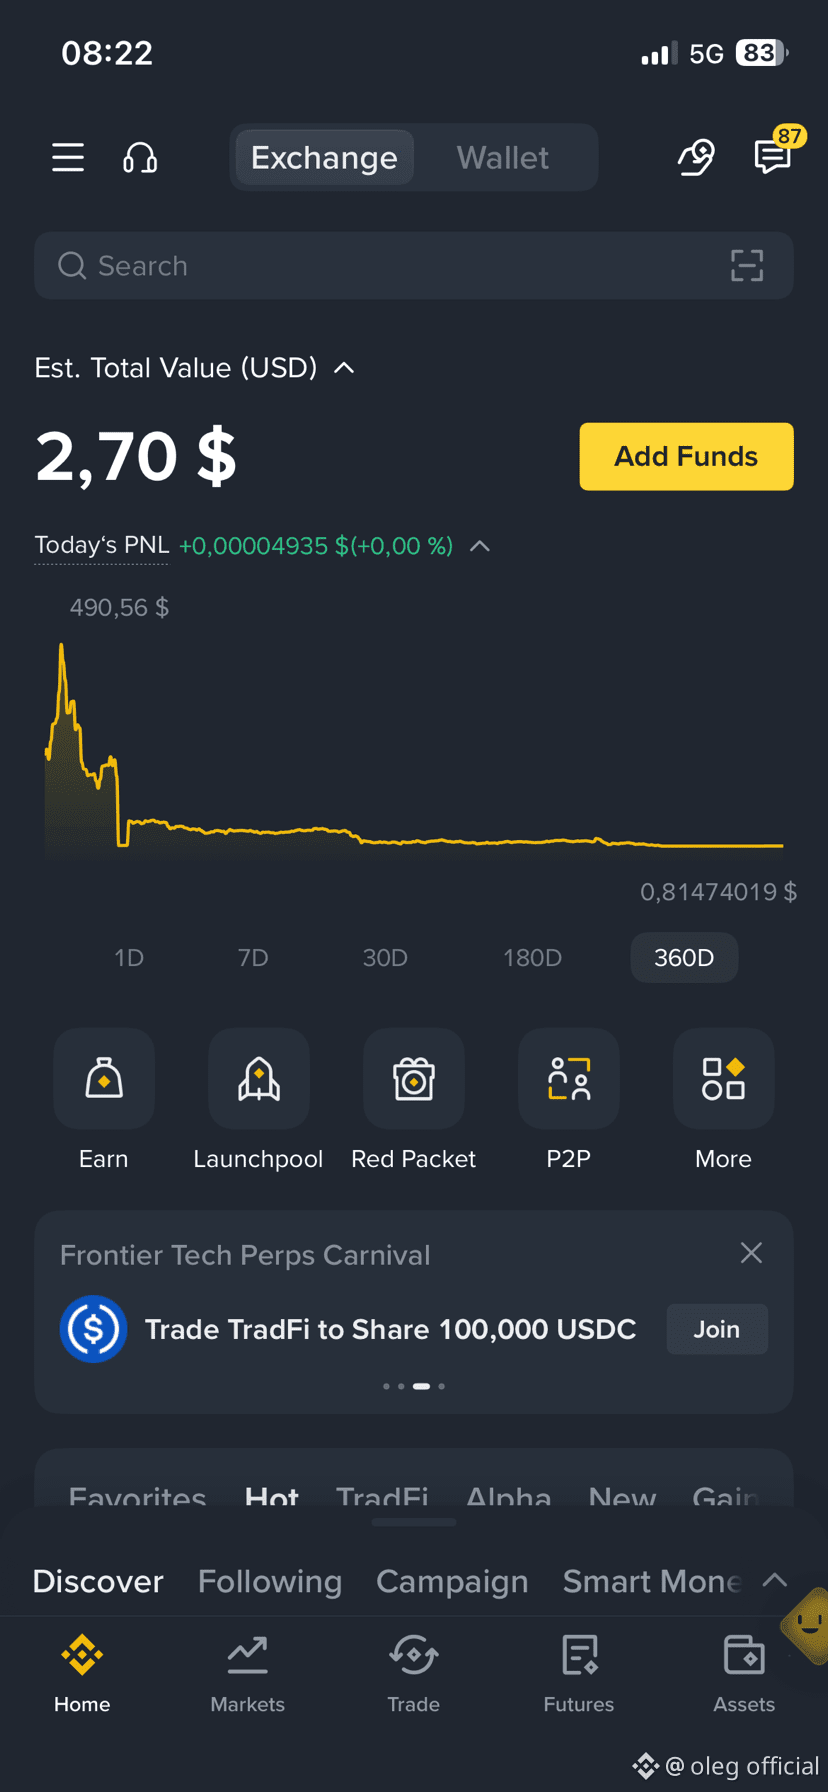Open the Earn shortcut

[x=104, y=1079]
